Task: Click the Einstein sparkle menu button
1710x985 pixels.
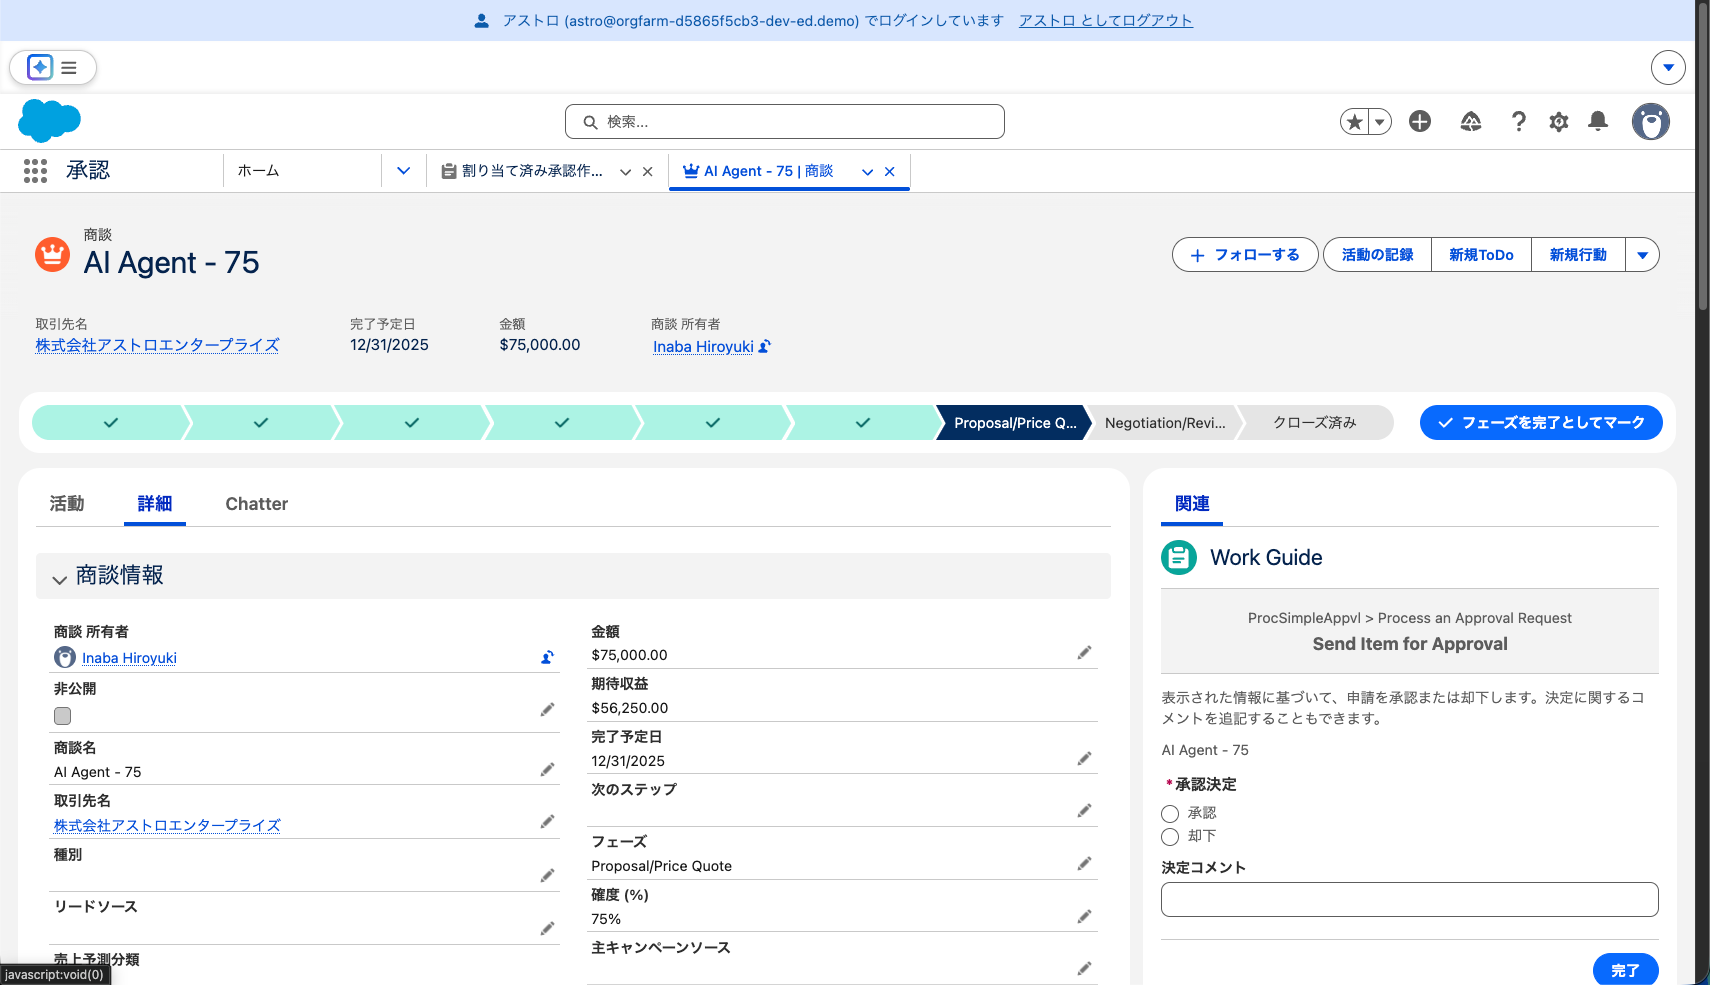Action: (53, 67)
